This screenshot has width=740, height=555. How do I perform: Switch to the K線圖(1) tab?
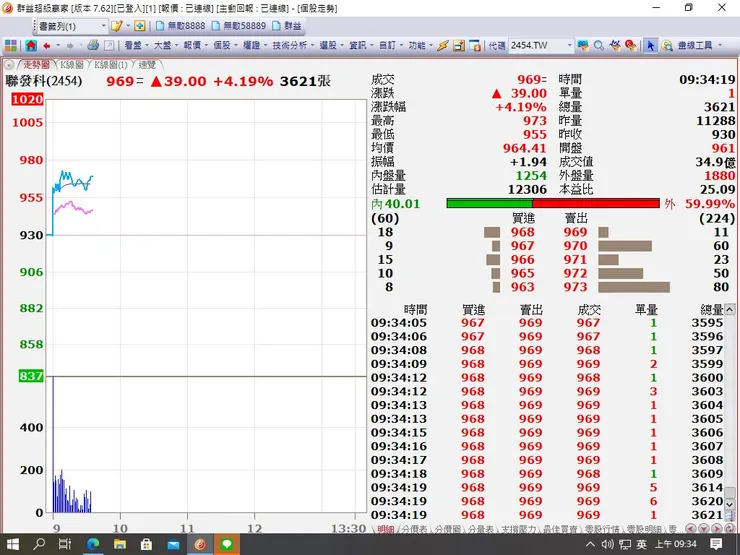110,65
